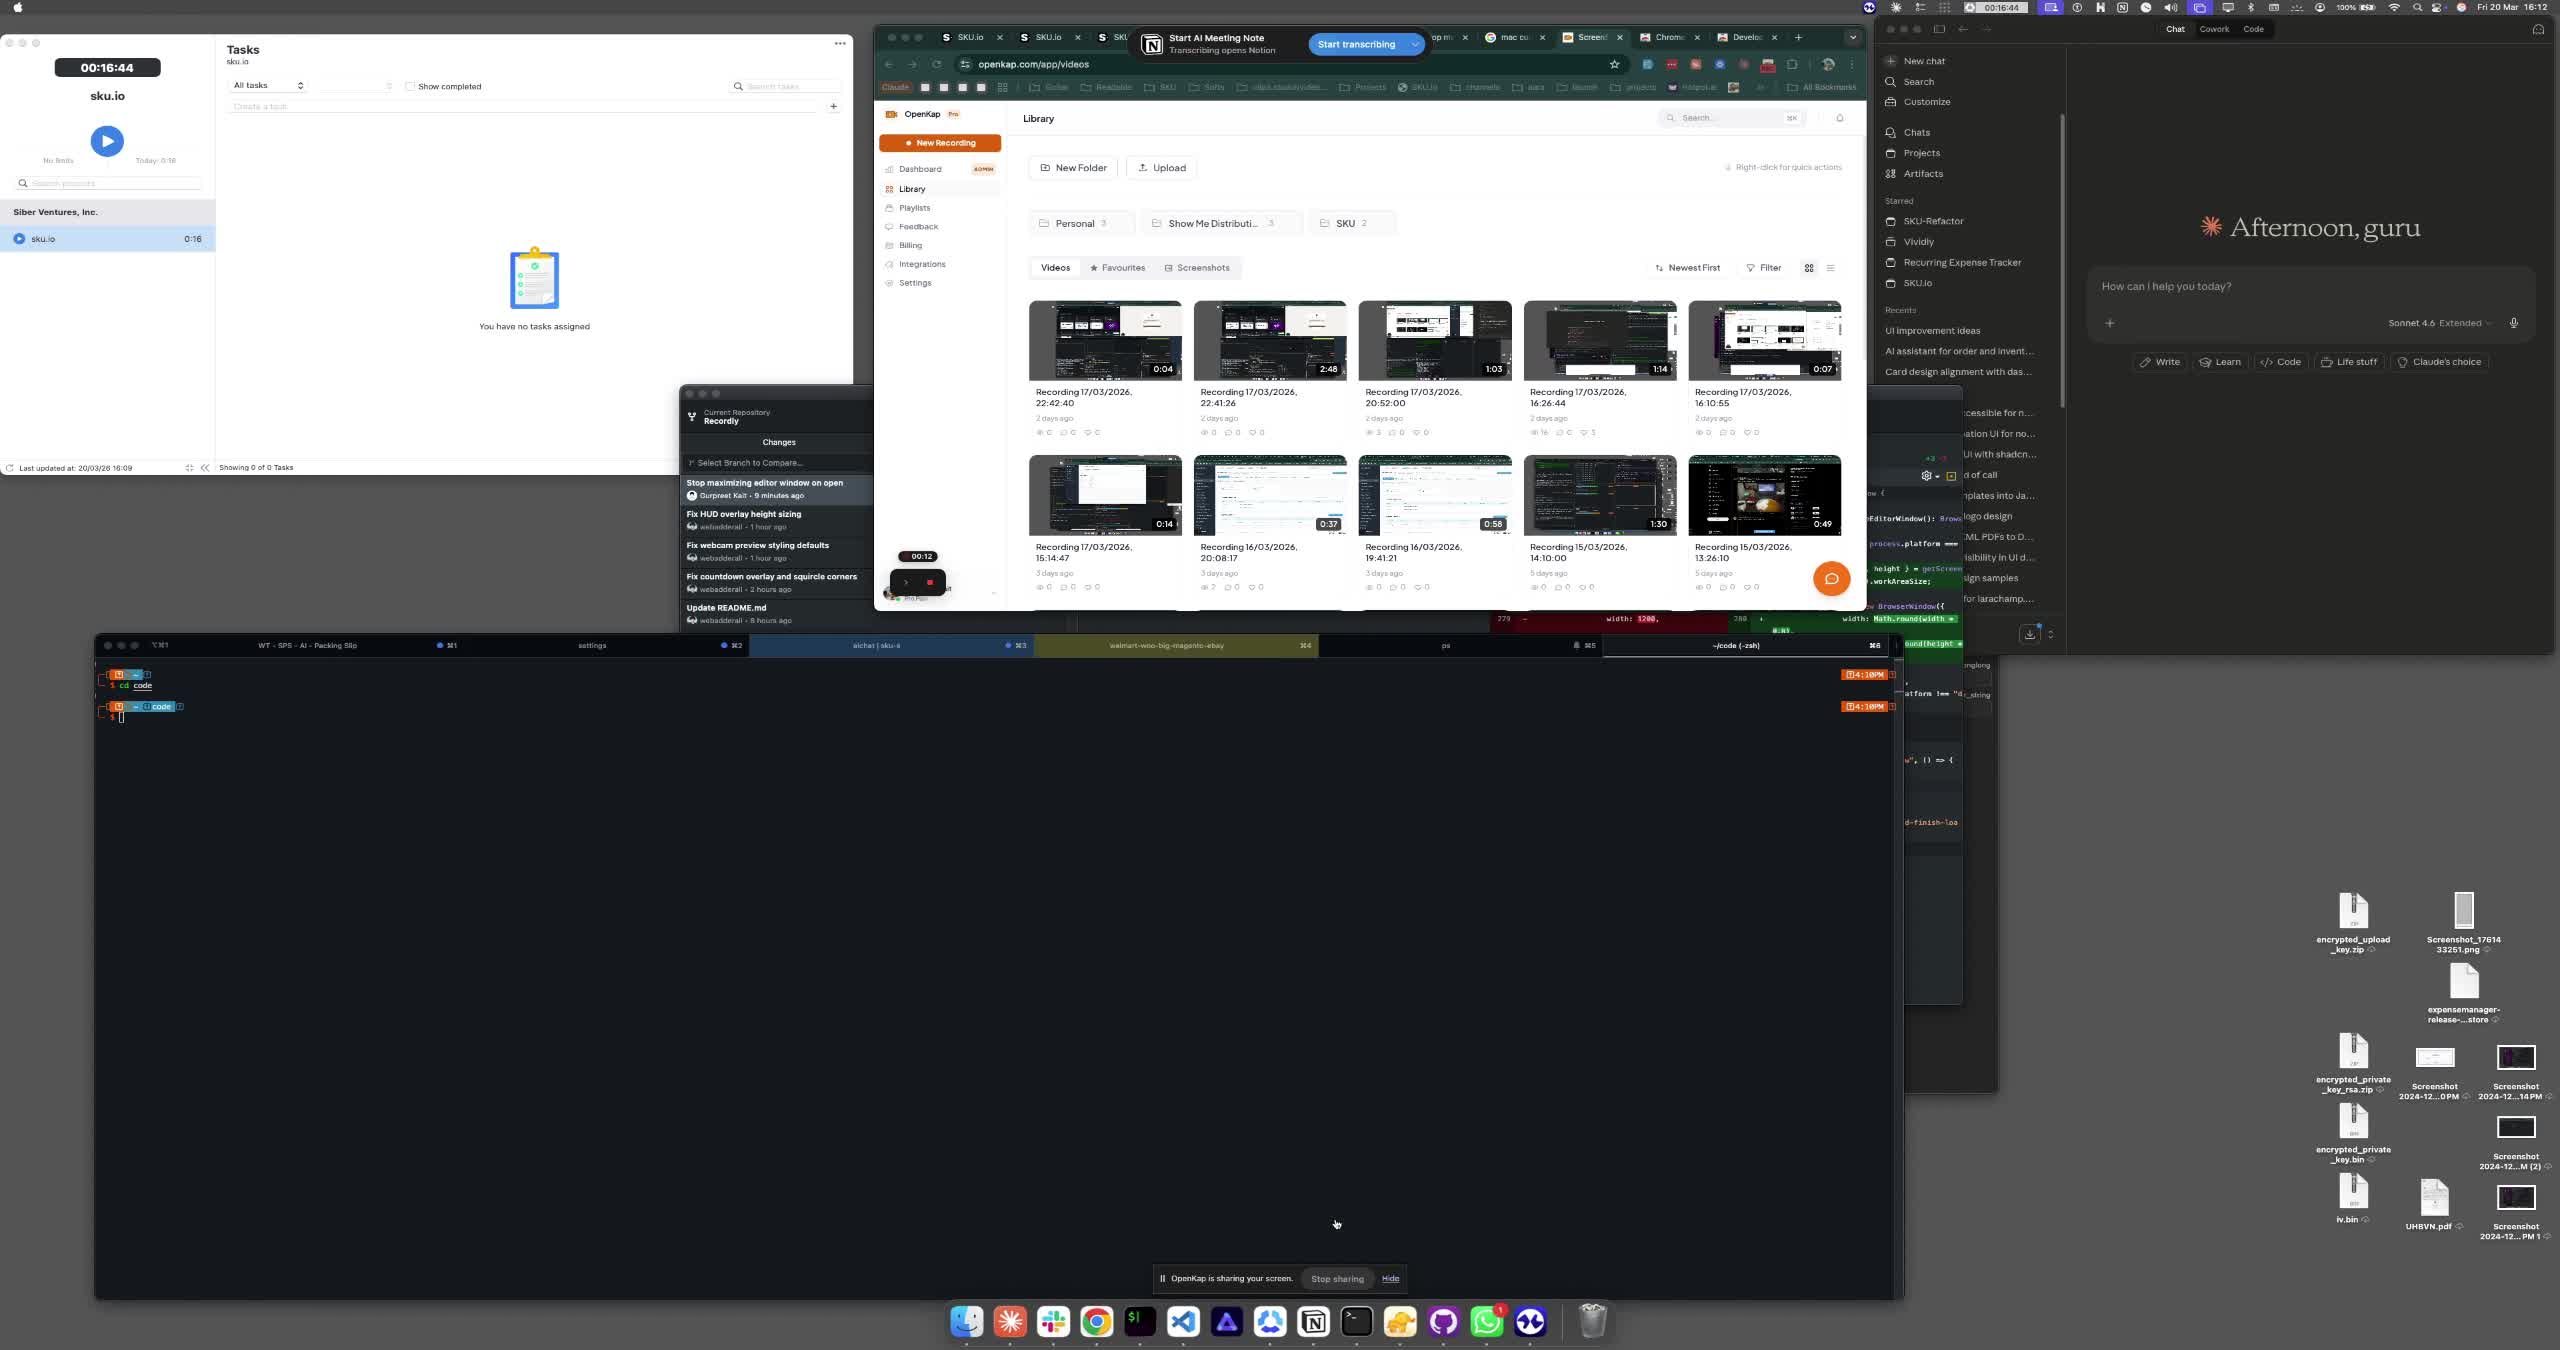
Task: Stop the recording with red square
Action: coord(930,583)
